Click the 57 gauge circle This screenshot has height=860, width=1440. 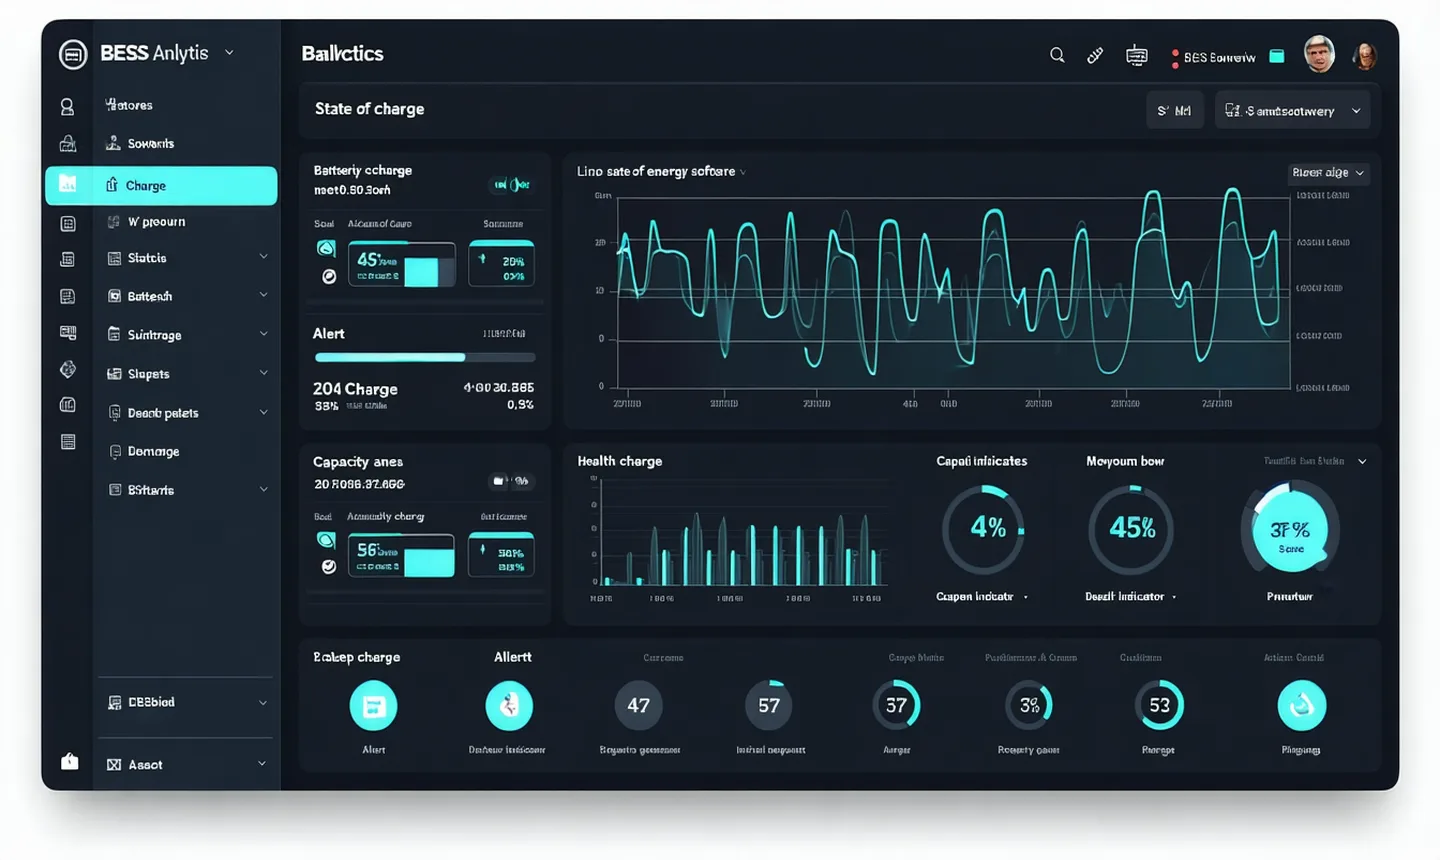tap(769, 706)
